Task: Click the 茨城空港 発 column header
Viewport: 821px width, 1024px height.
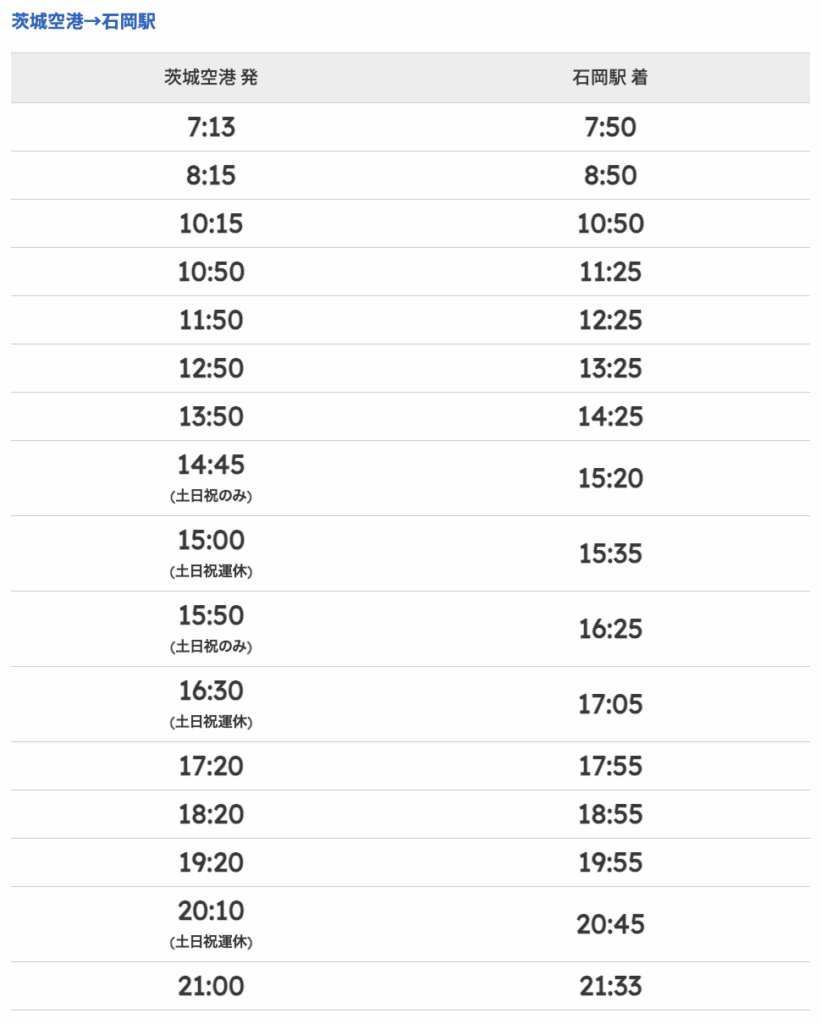Action: (x=211, y=77)
